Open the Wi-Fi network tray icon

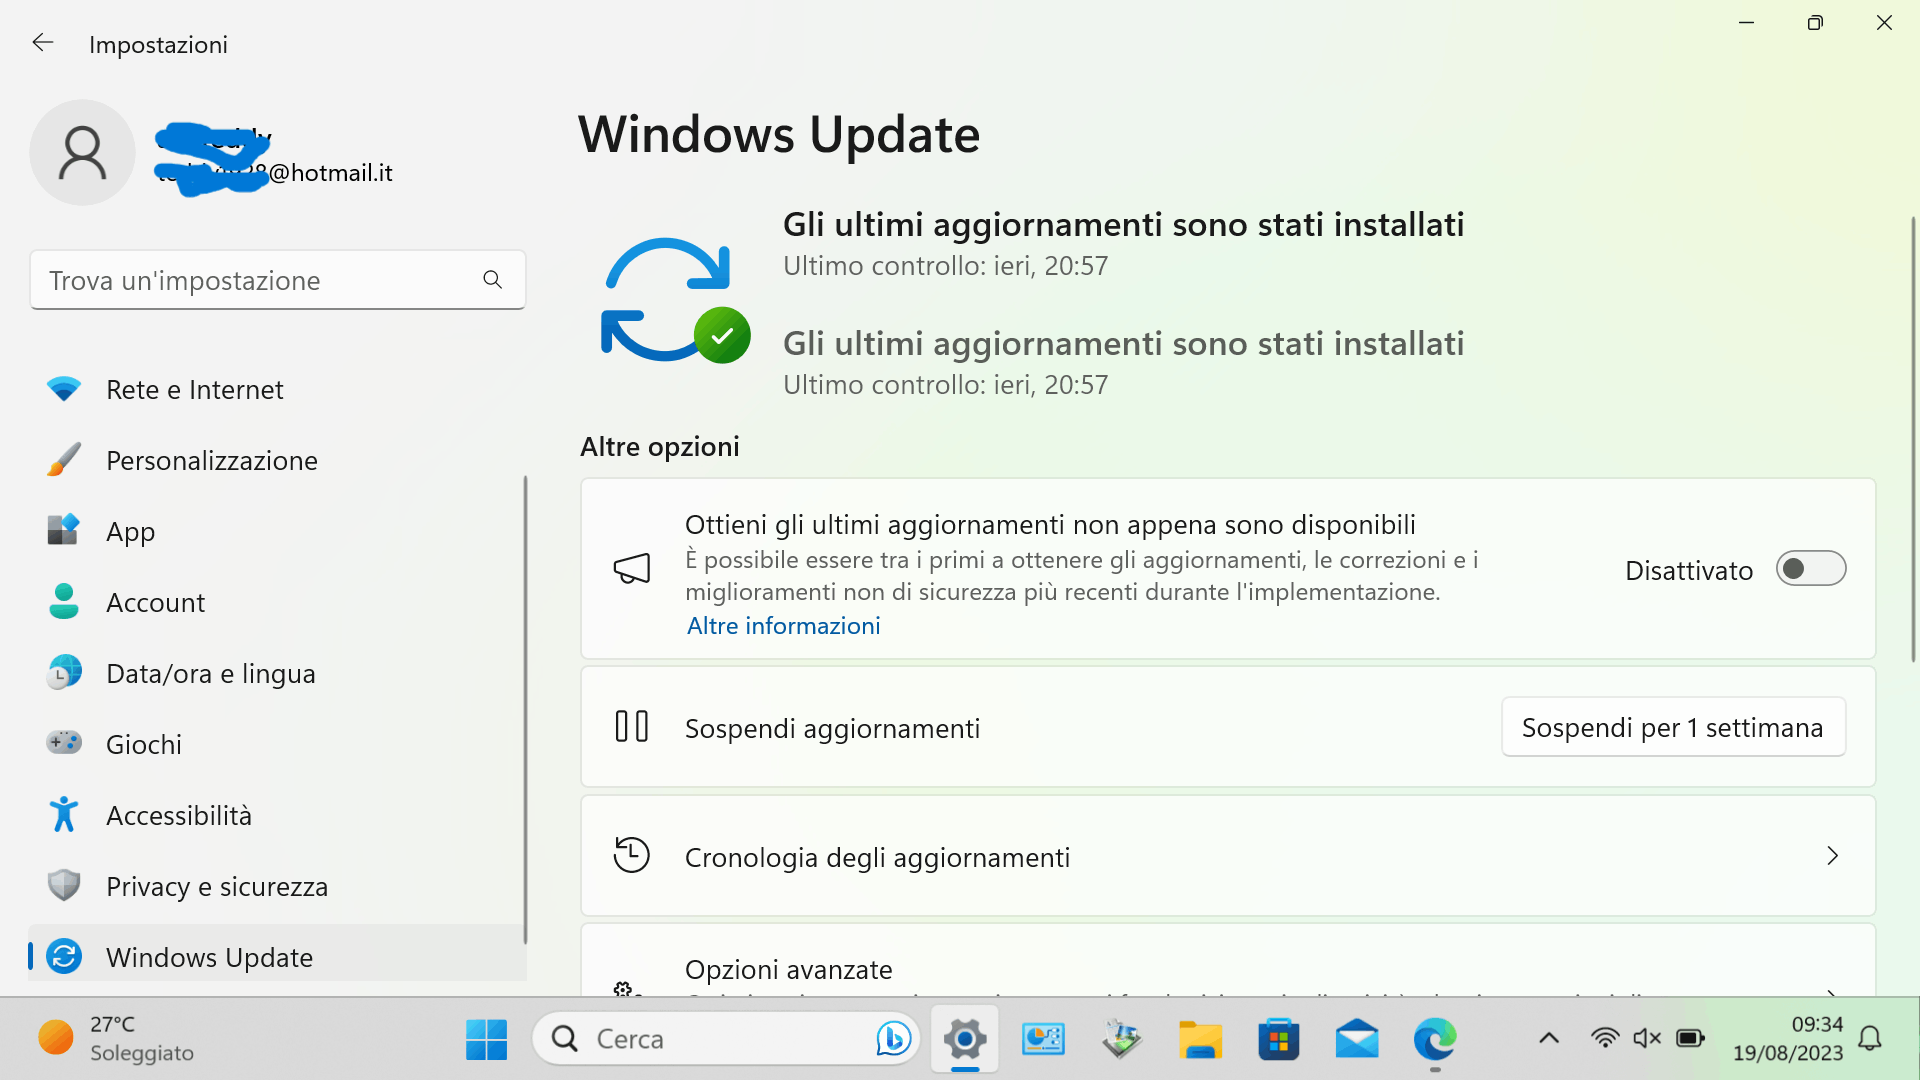pyautogui.click(x=1604, y=1038)
